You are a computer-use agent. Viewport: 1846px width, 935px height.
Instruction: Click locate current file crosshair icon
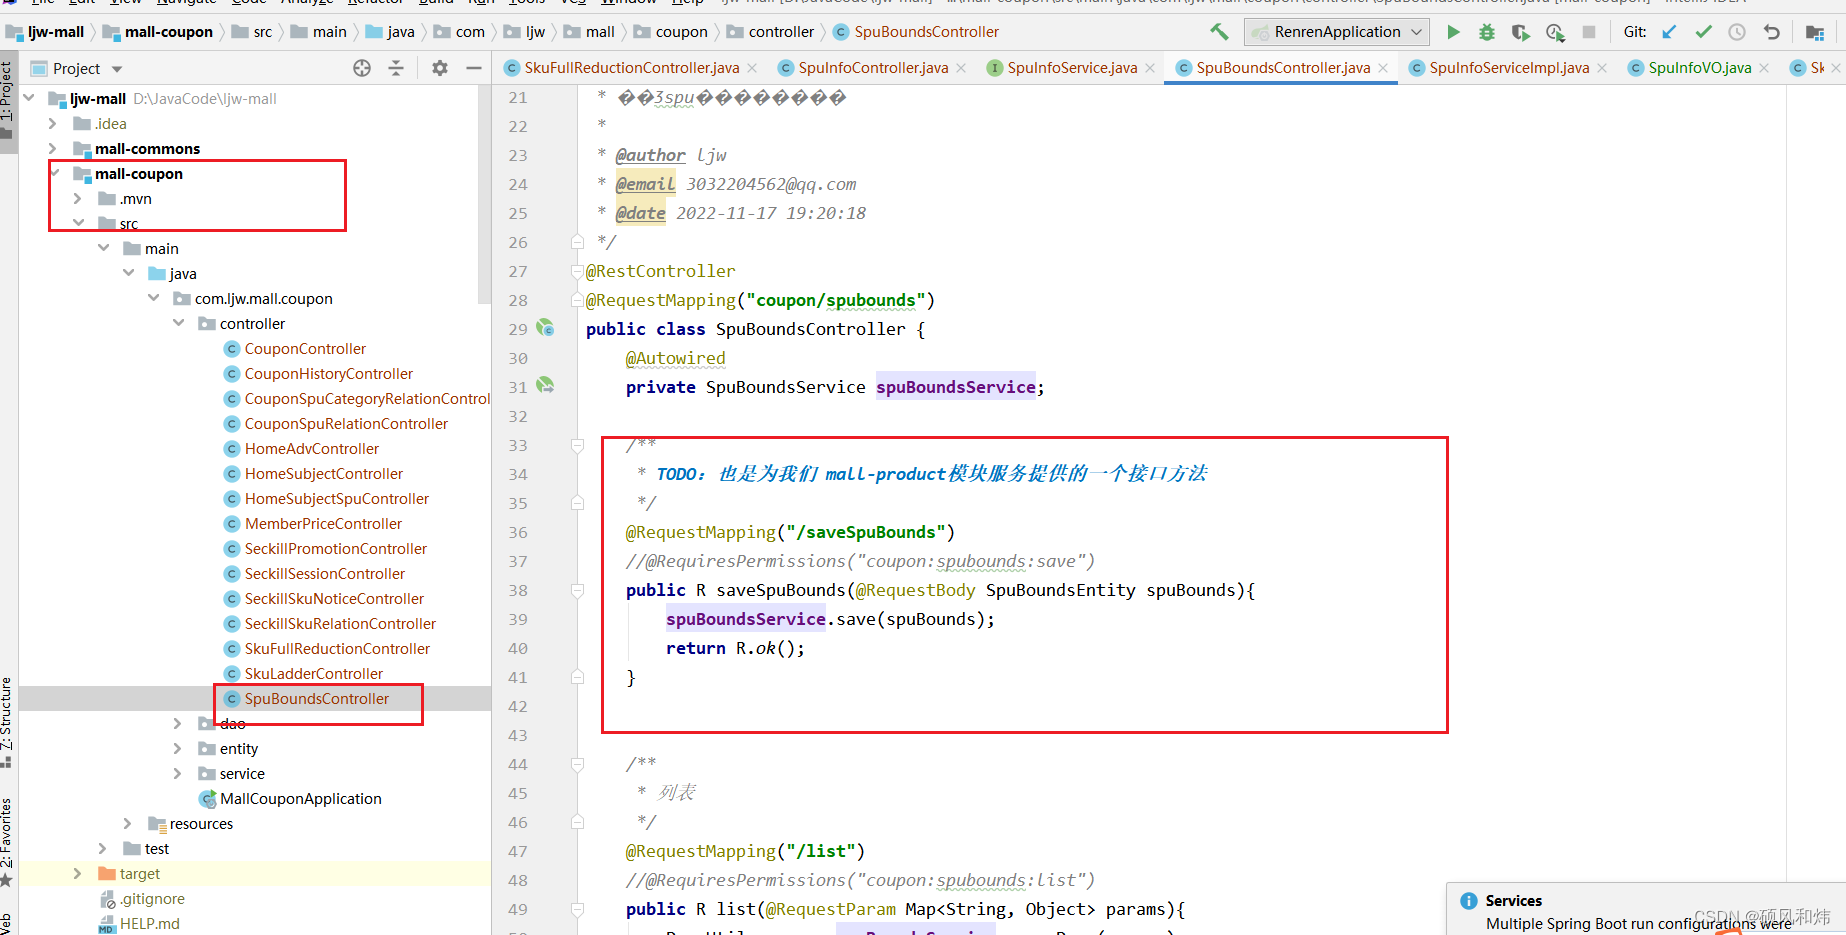[x=362, y=68]
